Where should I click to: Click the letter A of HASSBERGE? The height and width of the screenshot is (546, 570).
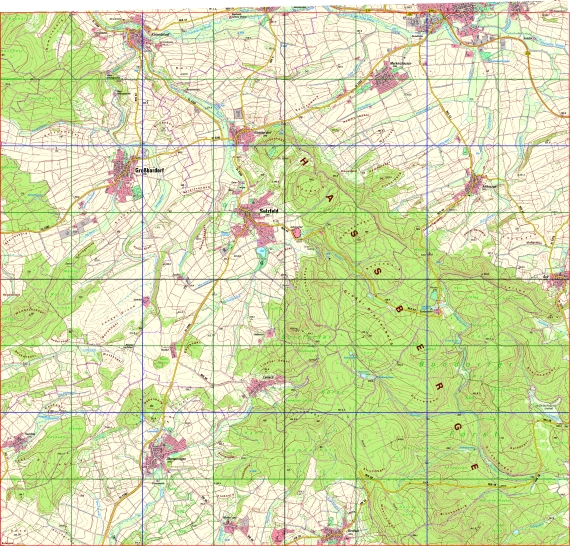tap(330, 197)
